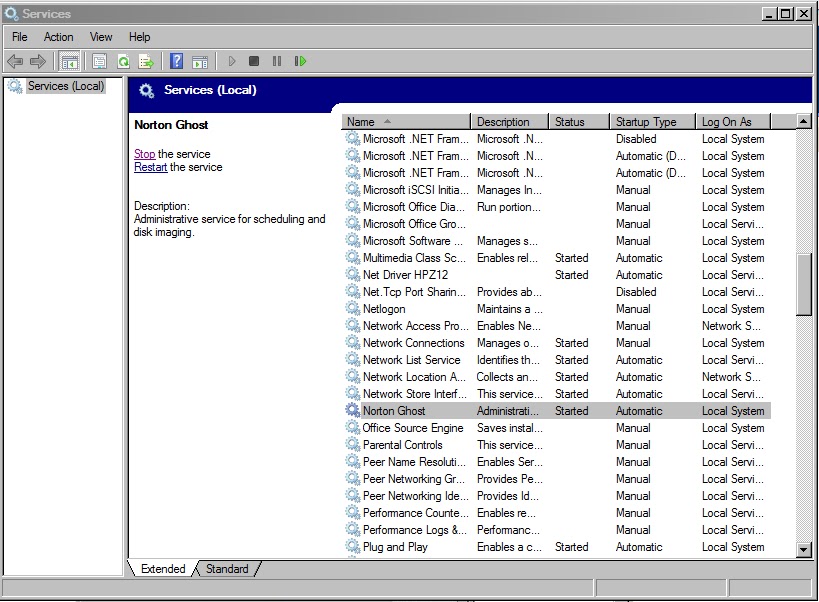Click the scroll up arrow of services list
This screenshot has height=602, width=819.
point(803,122)
